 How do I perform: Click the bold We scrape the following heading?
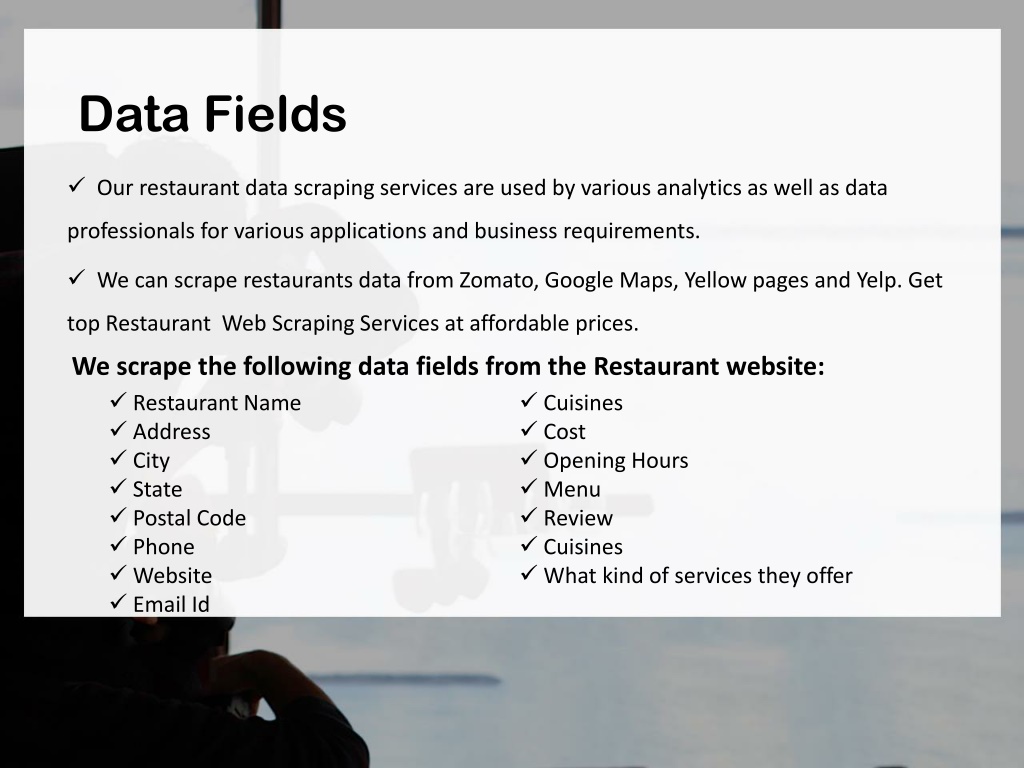448,366
